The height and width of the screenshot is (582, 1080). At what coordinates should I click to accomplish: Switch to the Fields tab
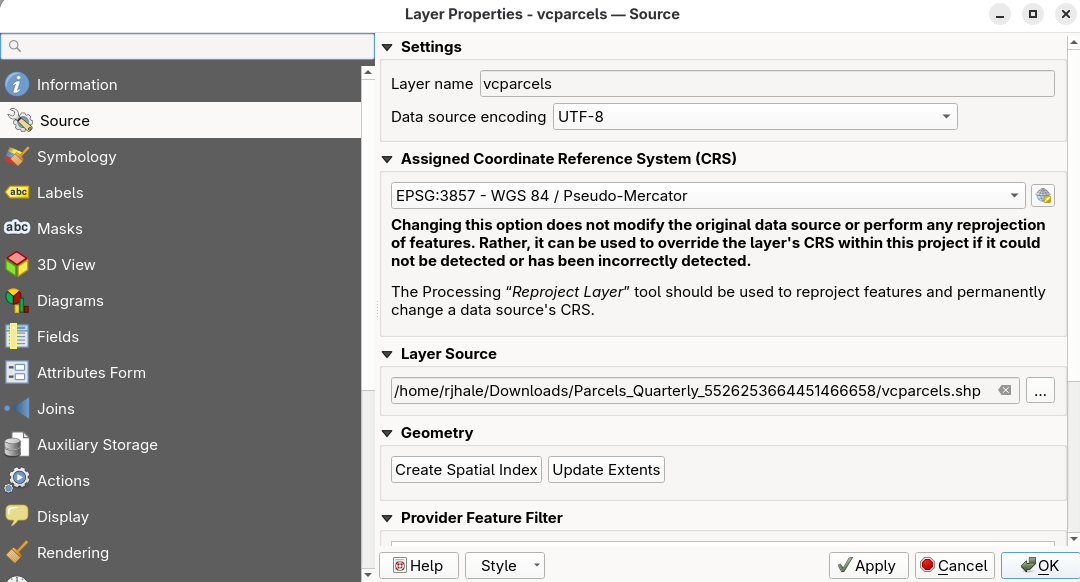pyautogui.click(x=58, y=337)
